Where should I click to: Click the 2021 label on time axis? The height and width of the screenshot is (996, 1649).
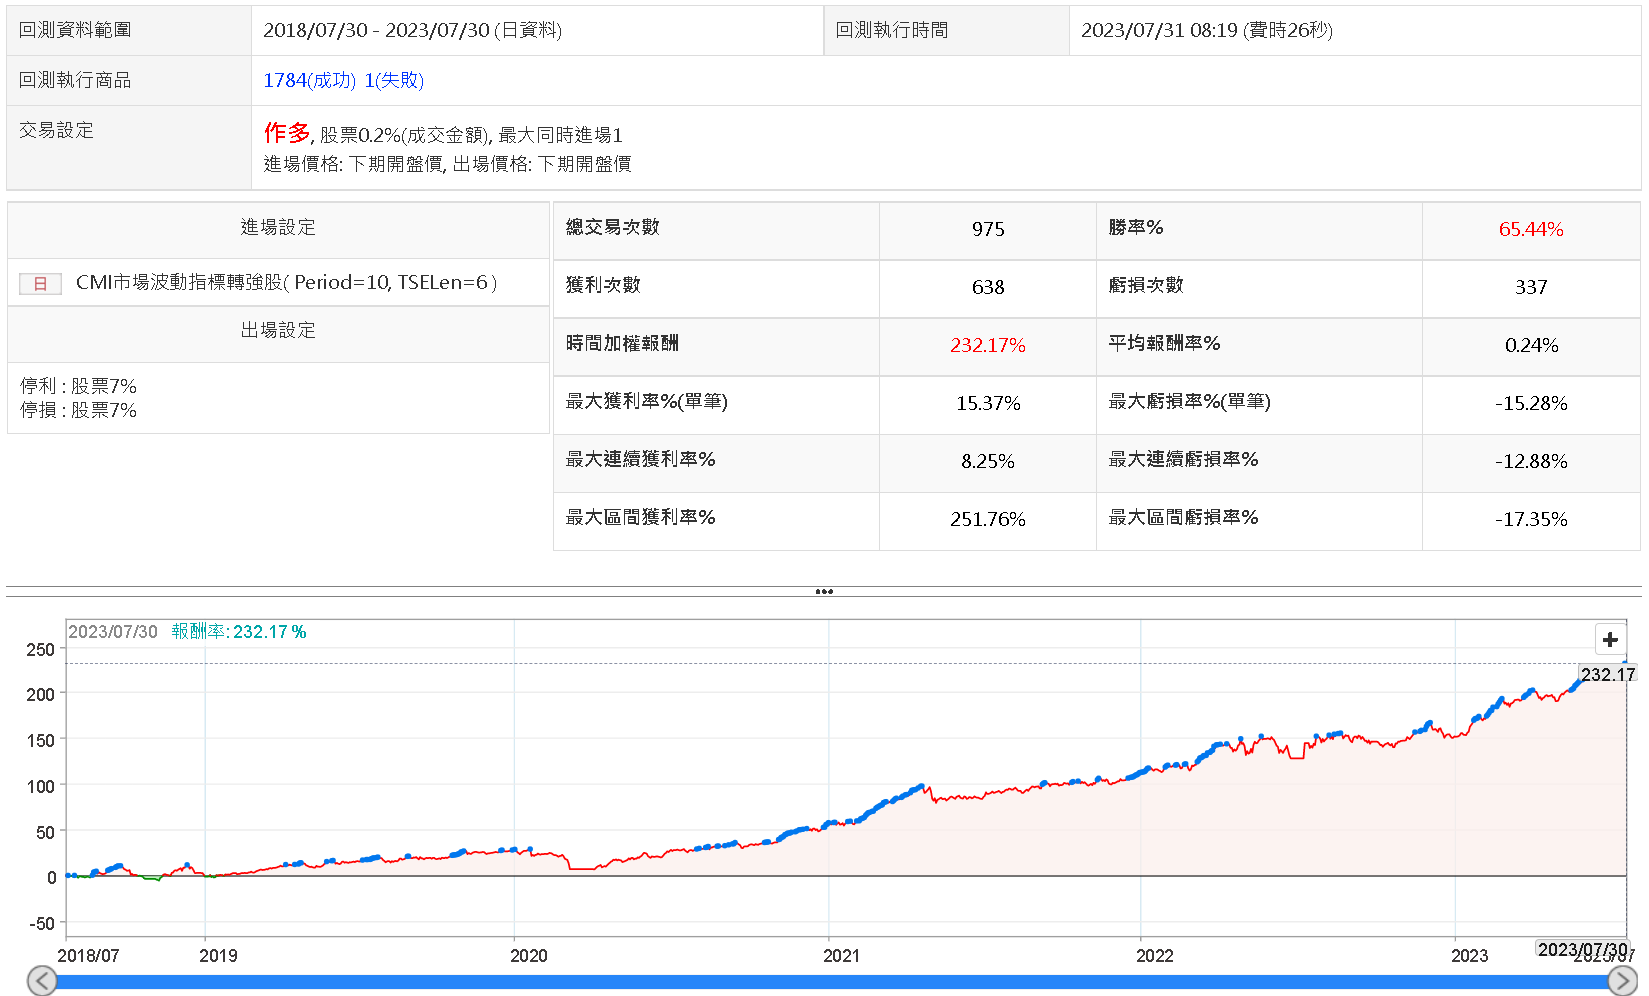click(841, 955)
